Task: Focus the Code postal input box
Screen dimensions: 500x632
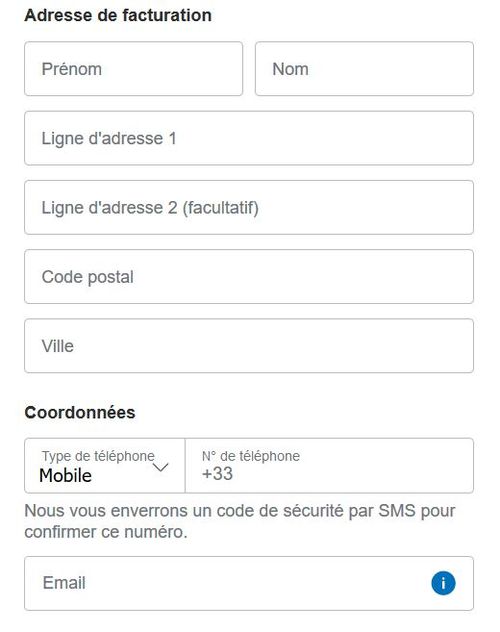Action: click(249, 277)
